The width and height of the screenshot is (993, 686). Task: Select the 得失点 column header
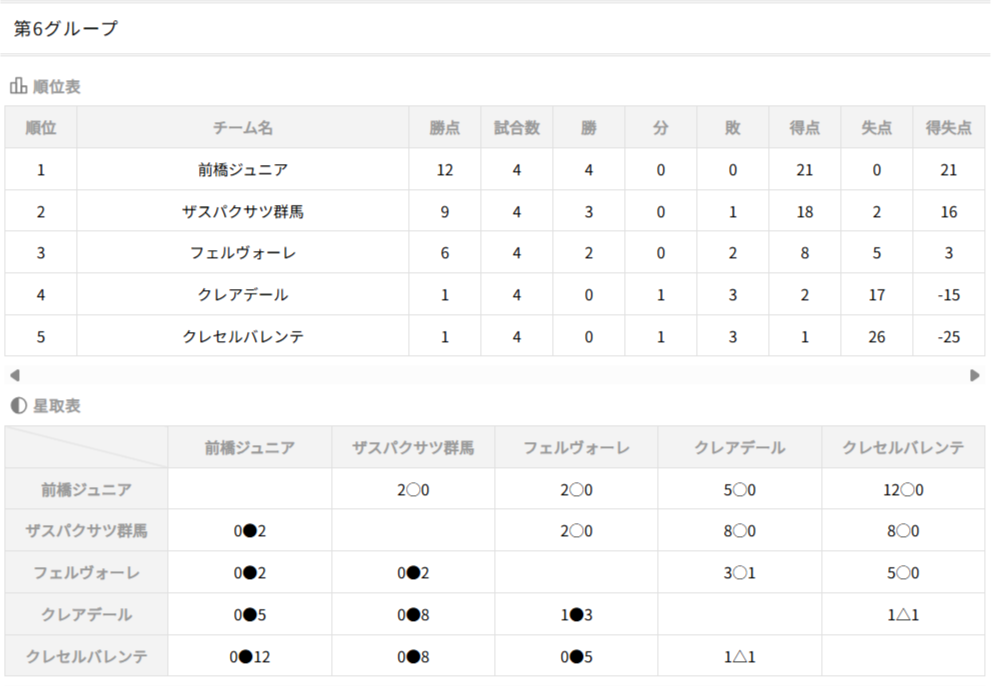(948, 128)
